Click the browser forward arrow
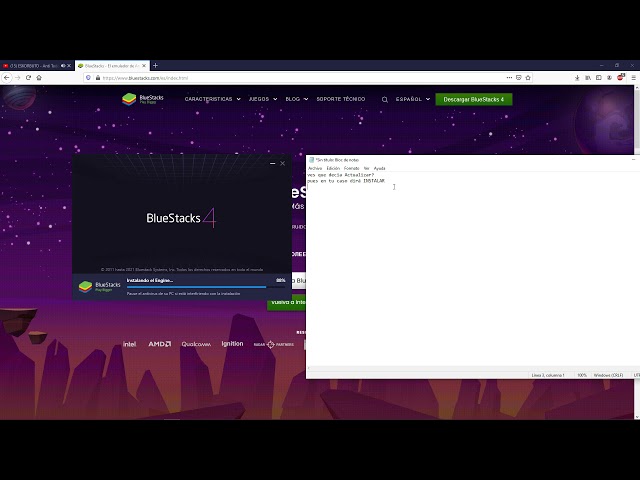Screen dimensions: 640x480 pos(18,78)
